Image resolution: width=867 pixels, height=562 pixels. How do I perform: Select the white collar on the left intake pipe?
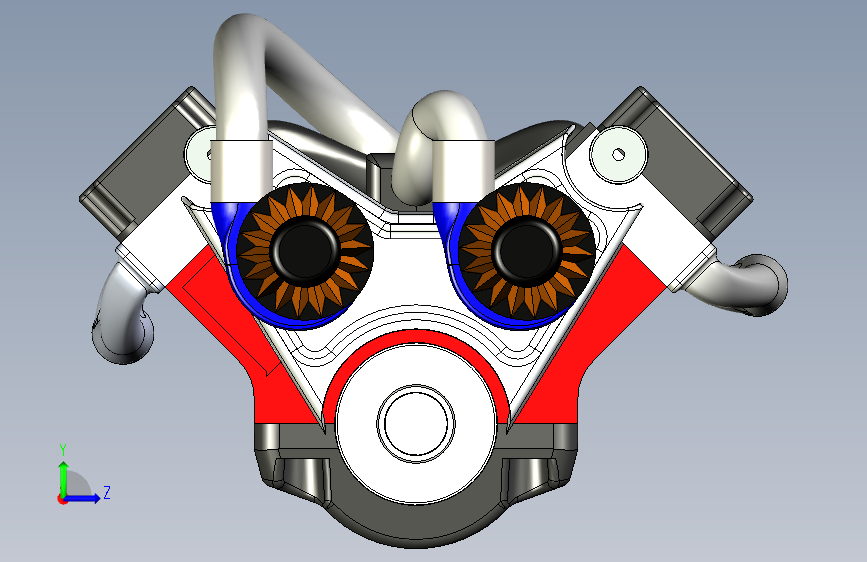tap(241, 170)
